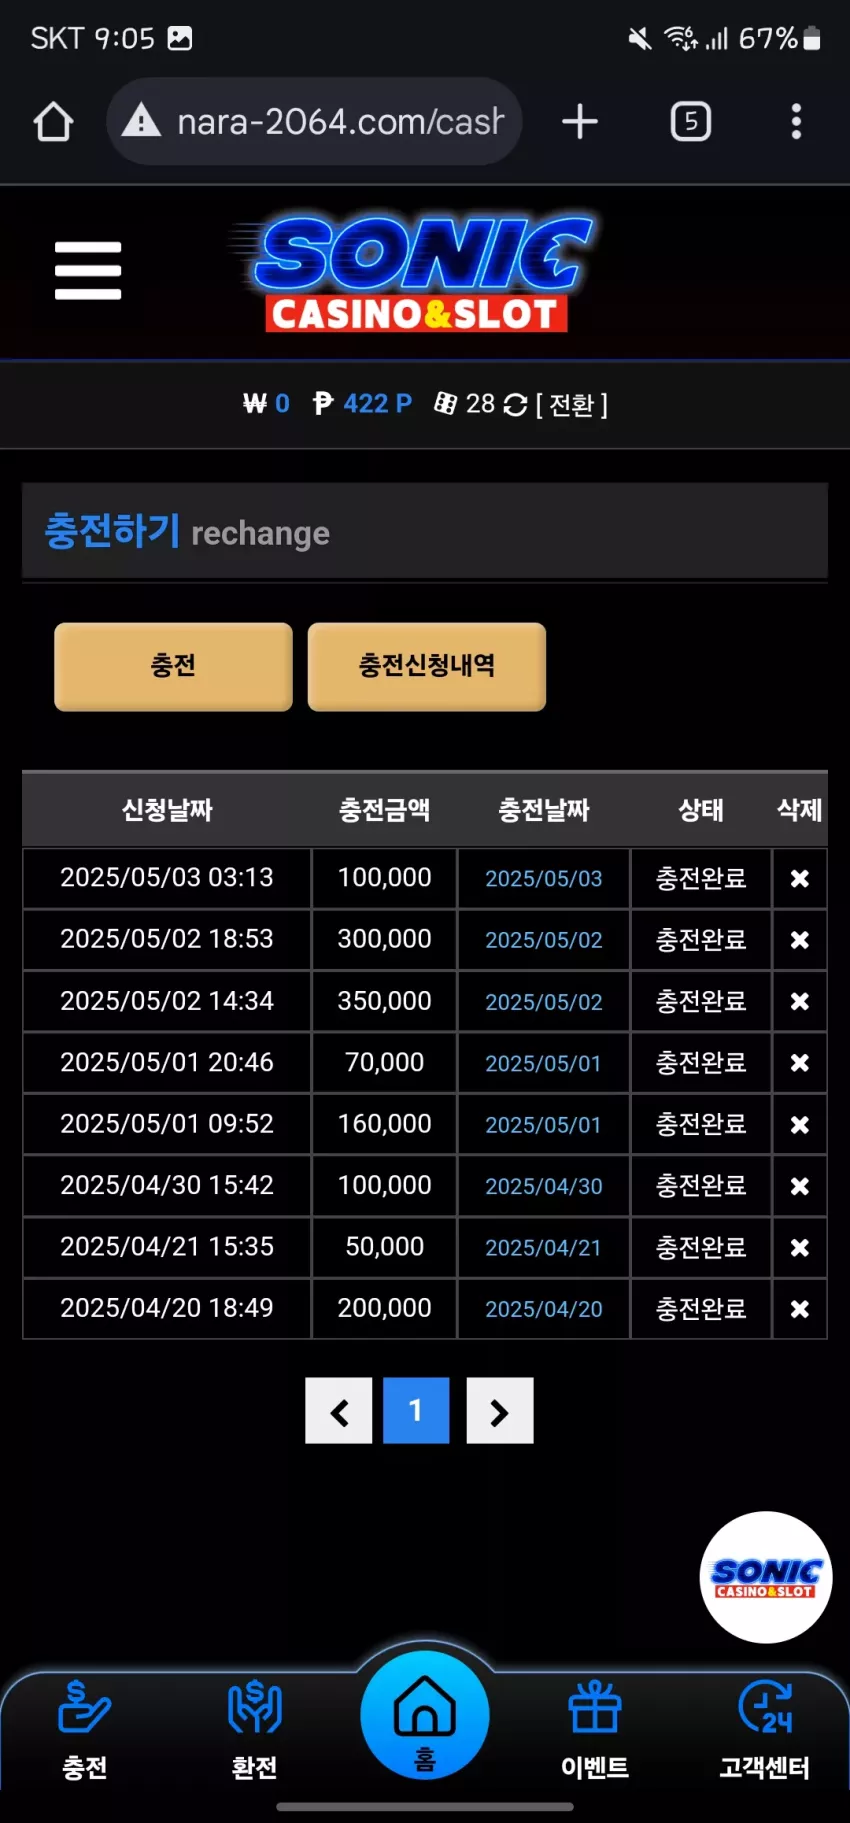
Task: Go to home via bottom 홈 button
Action: point(425,1715)
